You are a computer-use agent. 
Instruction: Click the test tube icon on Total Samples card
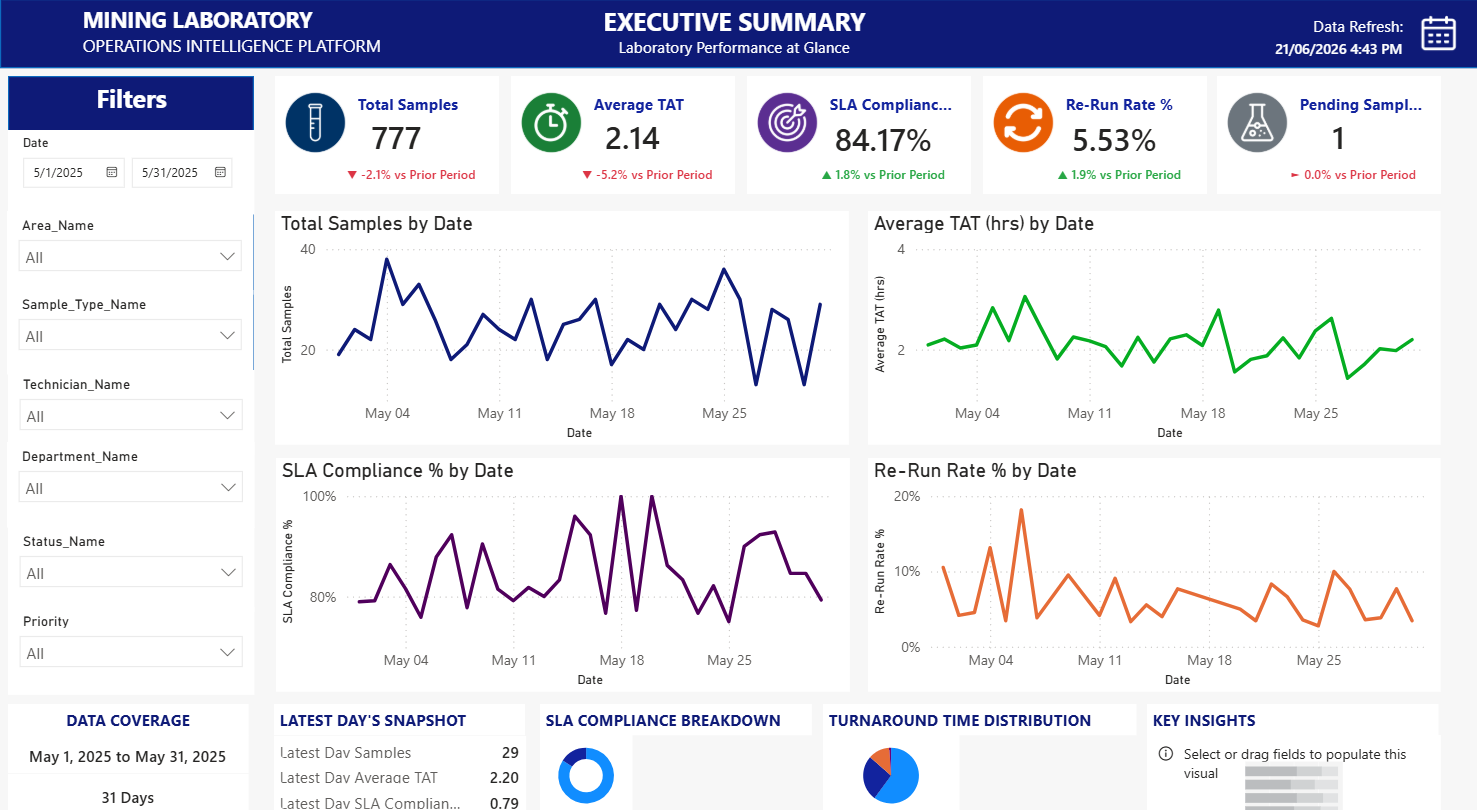(x=315, y=124)
